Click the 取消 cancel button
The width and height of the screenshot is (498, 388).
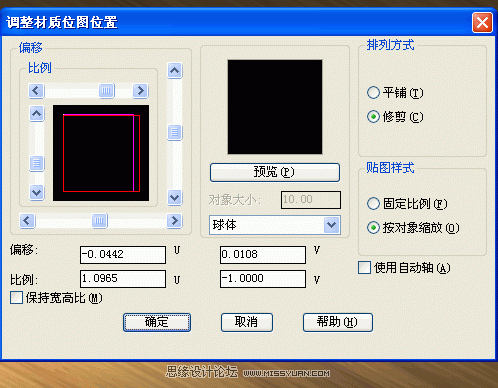247,322
